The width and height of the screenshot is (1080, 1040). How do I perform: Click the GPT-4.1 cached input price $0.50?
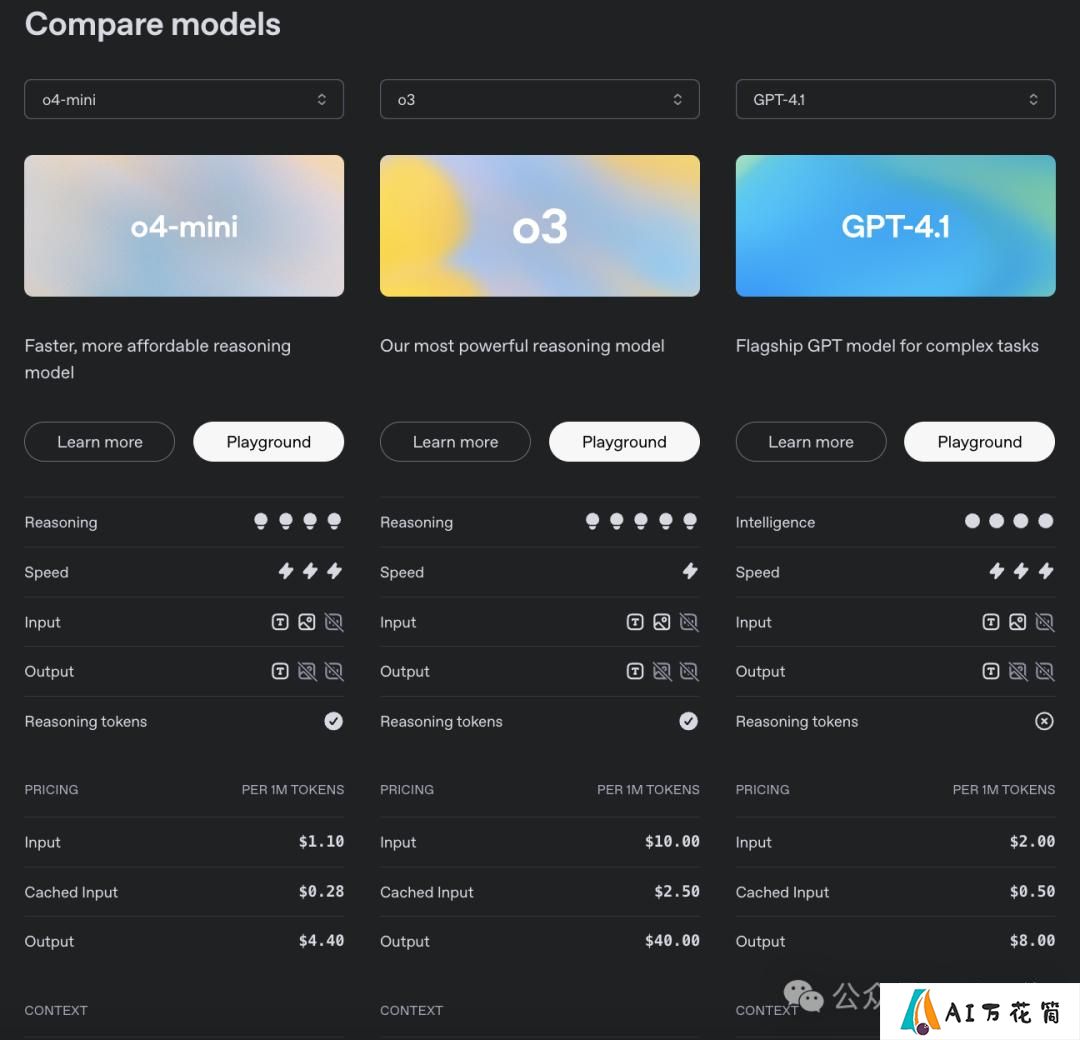1032,891
